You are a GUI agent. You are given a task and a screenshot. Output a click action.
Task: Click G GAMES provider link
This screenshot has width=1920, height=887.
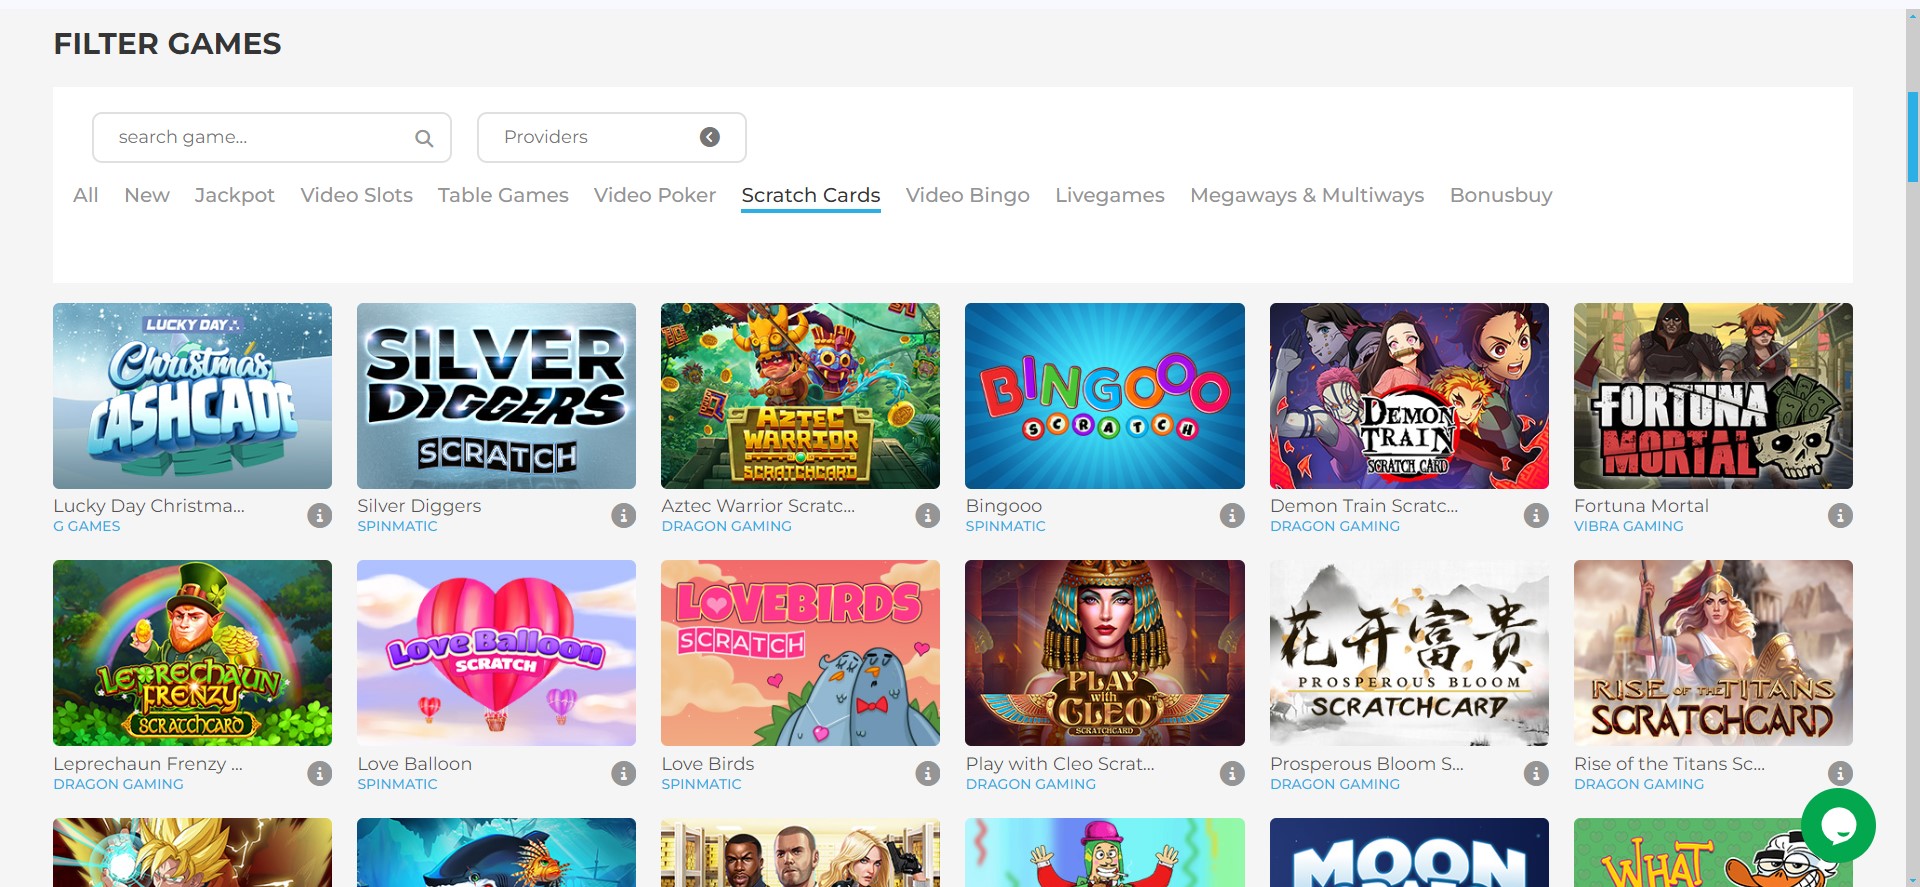click(x=87, y=526)
